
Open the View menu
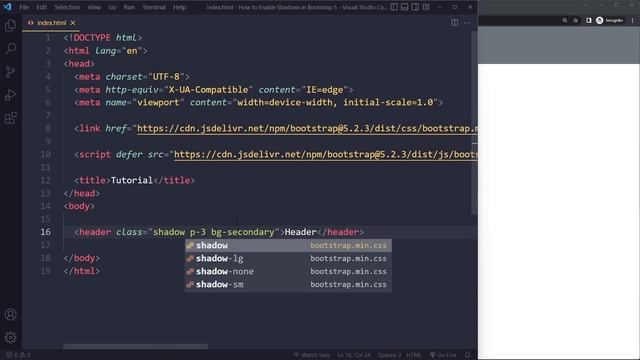point(94,7)
